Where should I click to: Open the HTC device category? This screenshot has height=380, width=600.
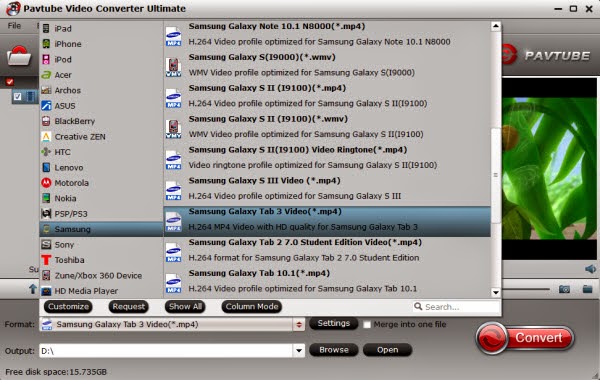coord(101,152)
